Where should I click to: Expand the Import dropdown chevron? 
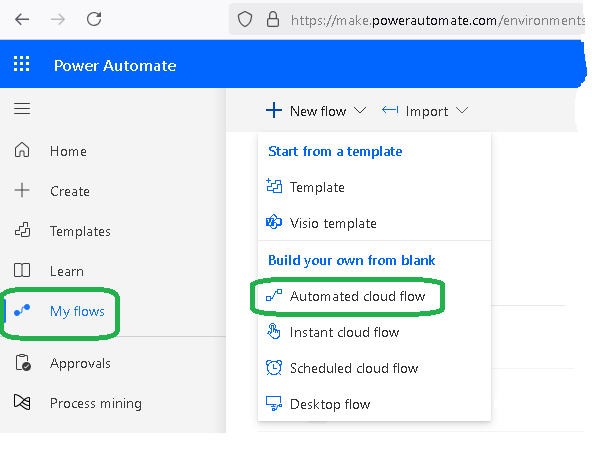pyautogui.click(x=462, y=111)
